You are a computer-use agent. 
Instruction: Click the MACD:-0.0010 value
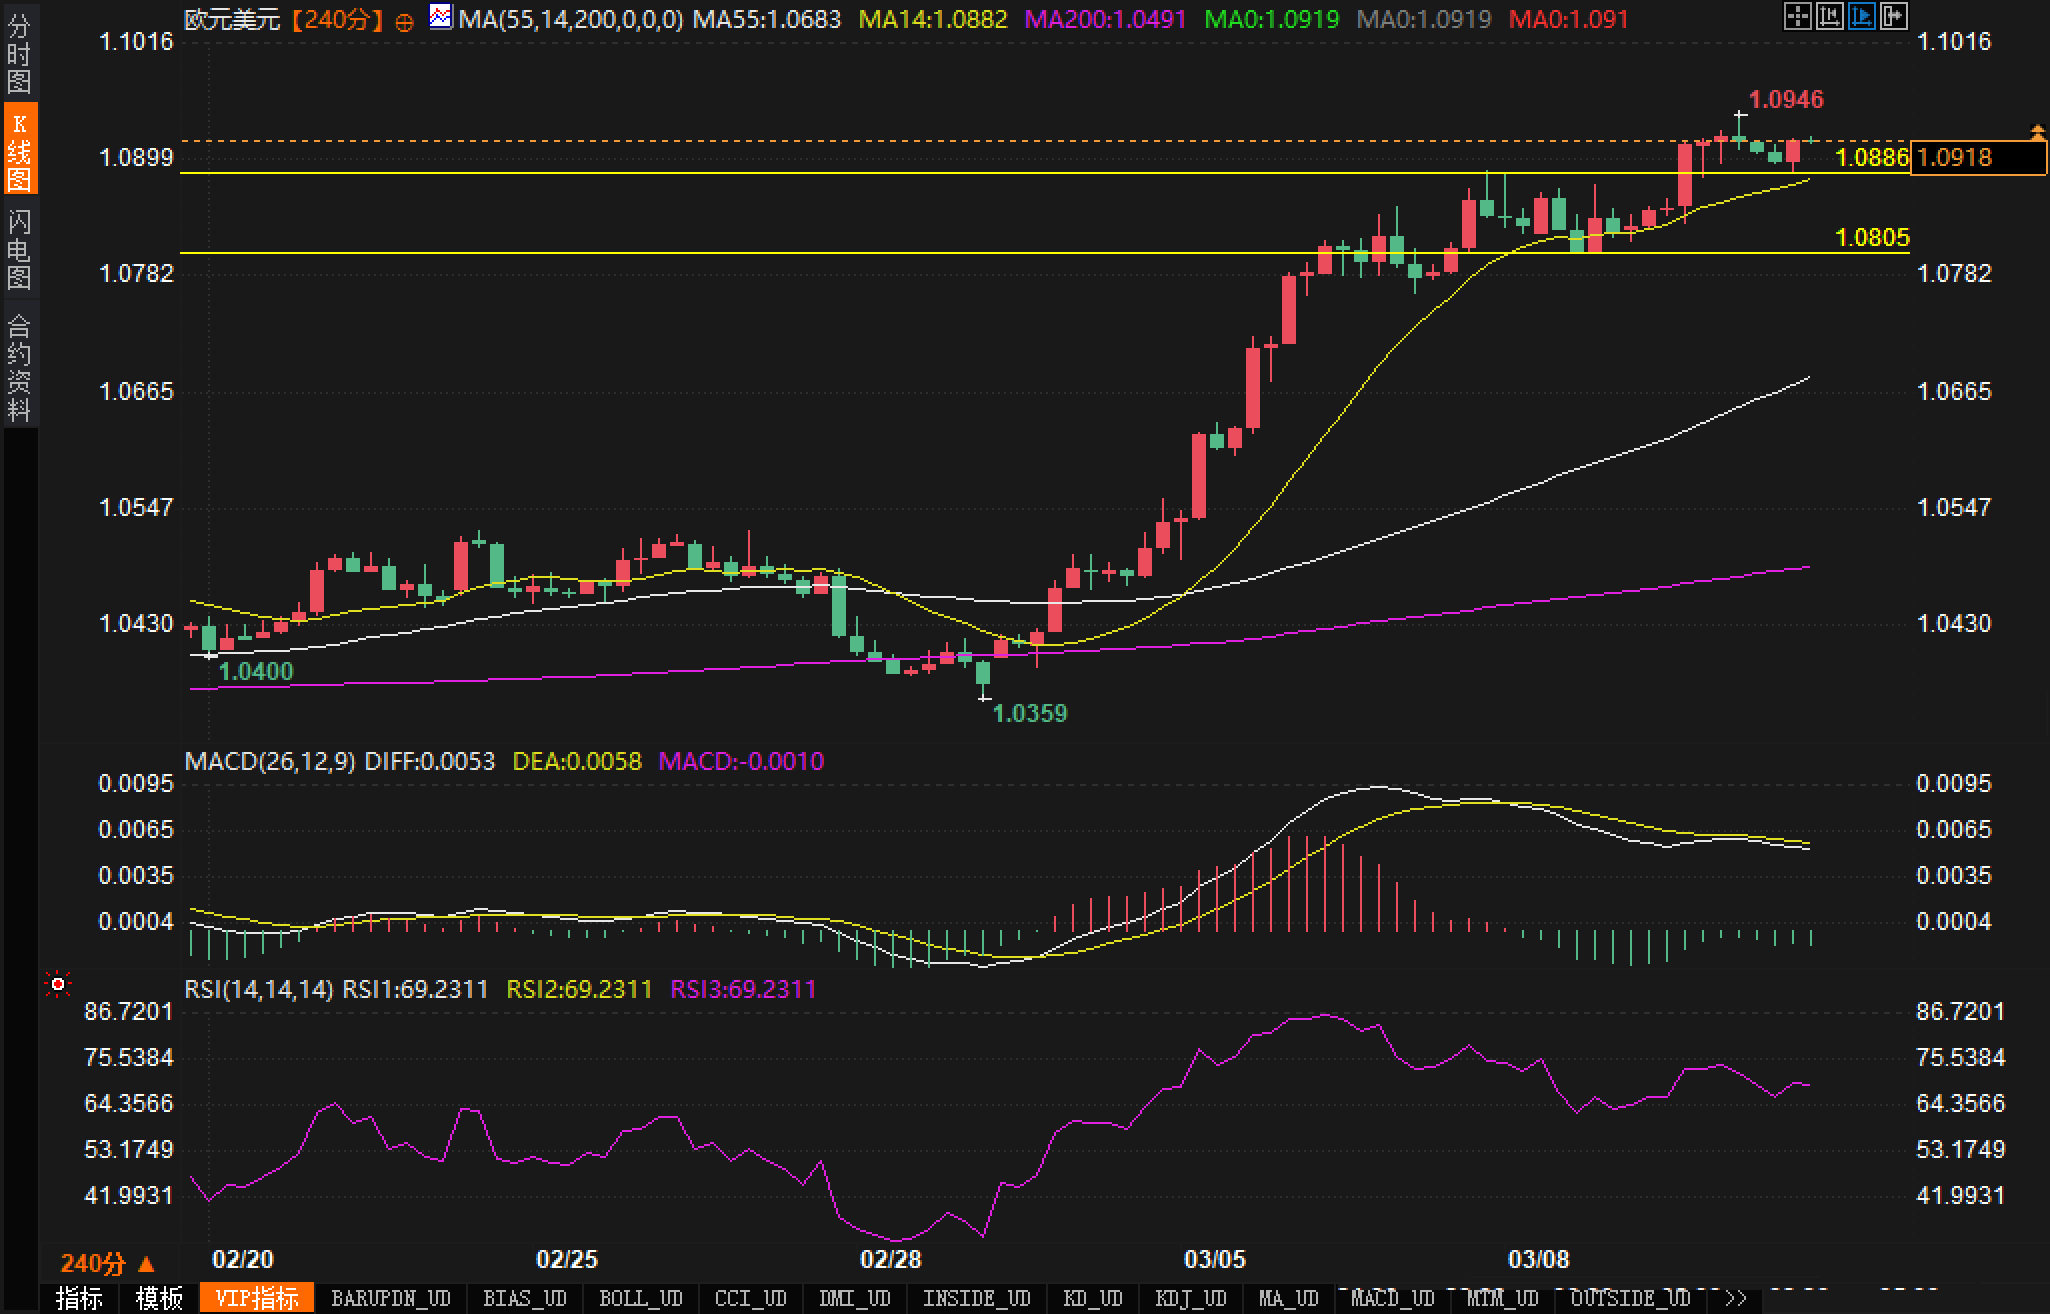click(x=741, y=761)
